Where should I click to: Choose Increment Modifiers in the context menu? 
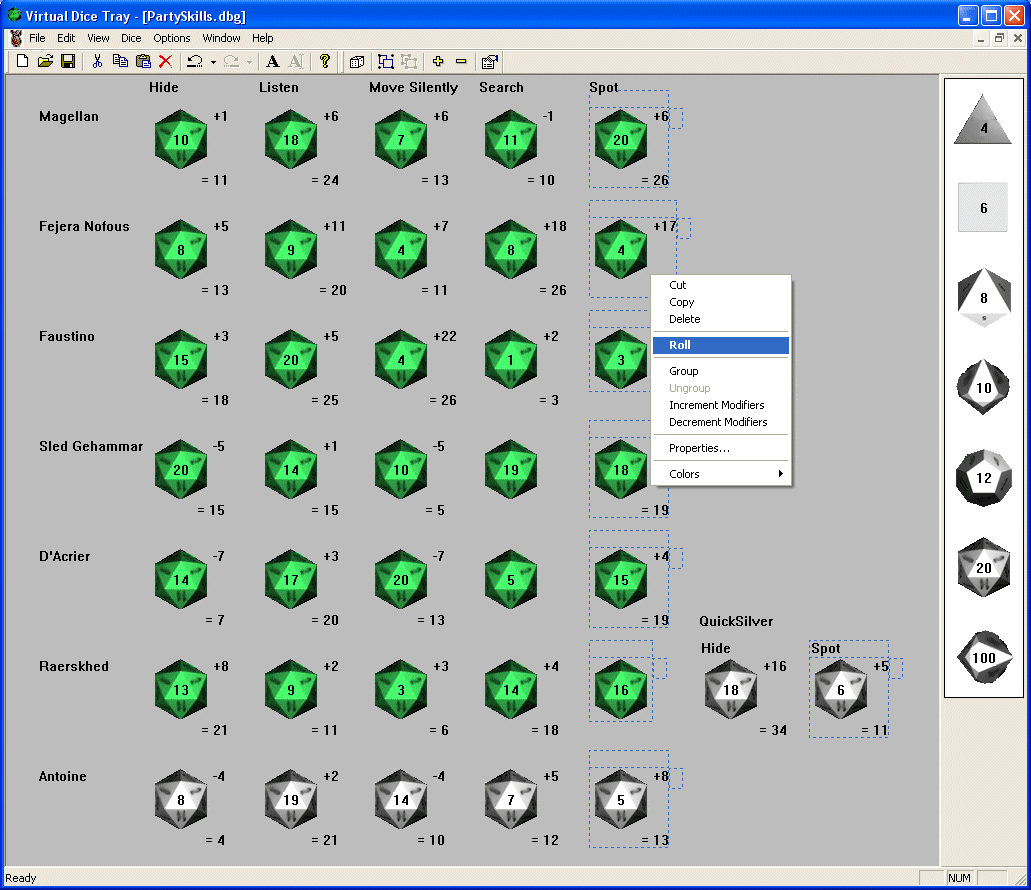coord(721,405)
